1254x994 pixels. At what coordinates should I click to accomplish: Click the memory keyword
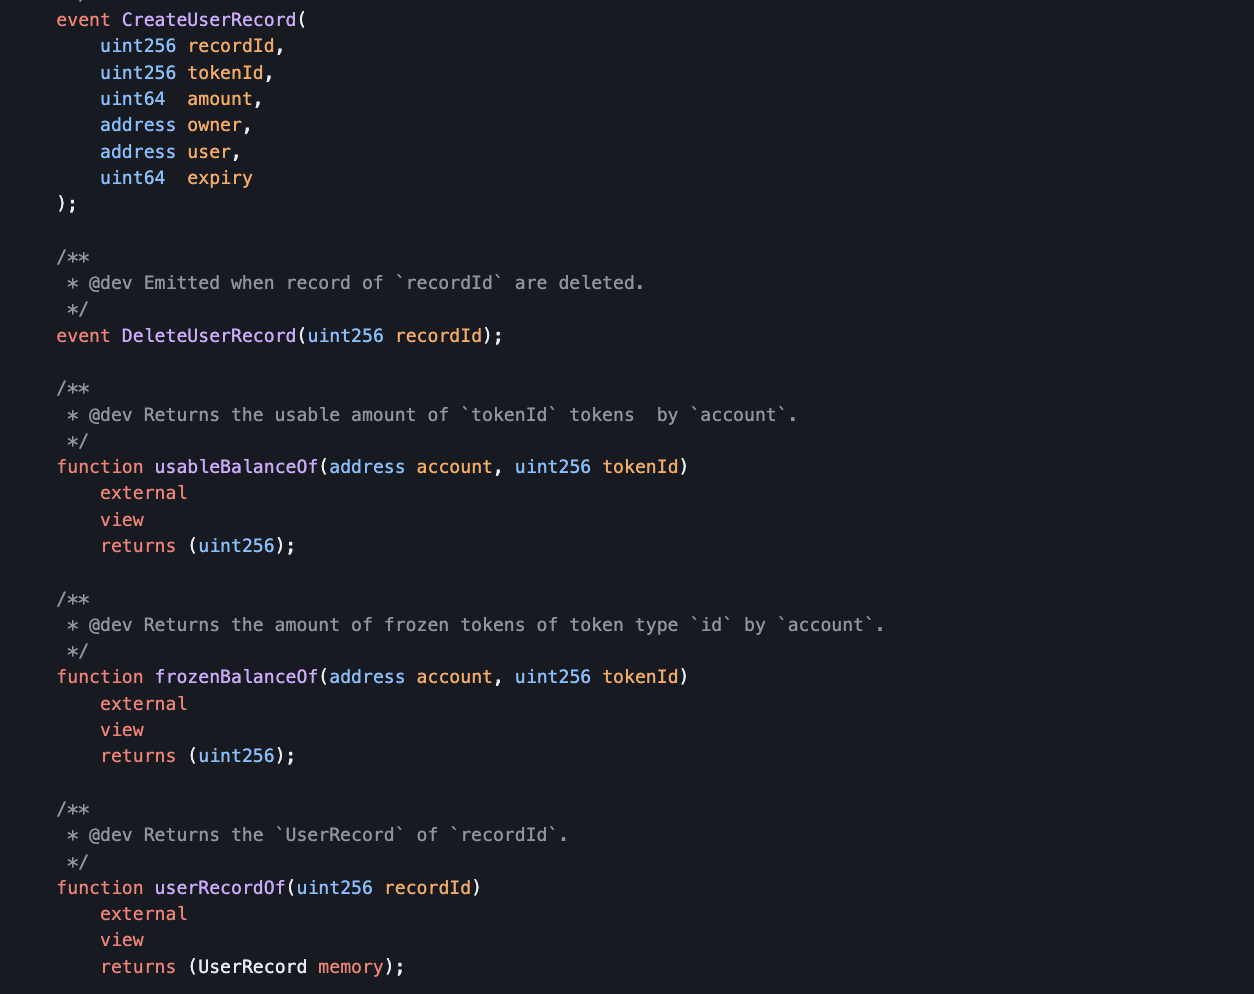(x=351, y=967)
